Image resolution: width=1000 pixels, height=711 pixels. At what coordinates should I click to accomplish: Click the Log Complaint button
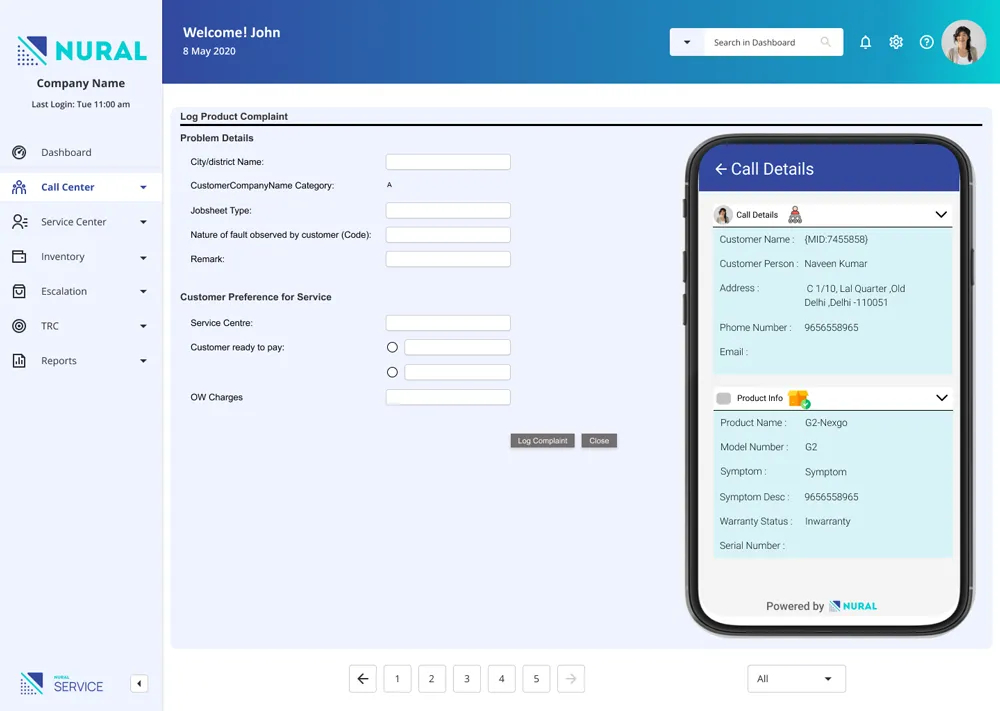coord(541,440)
